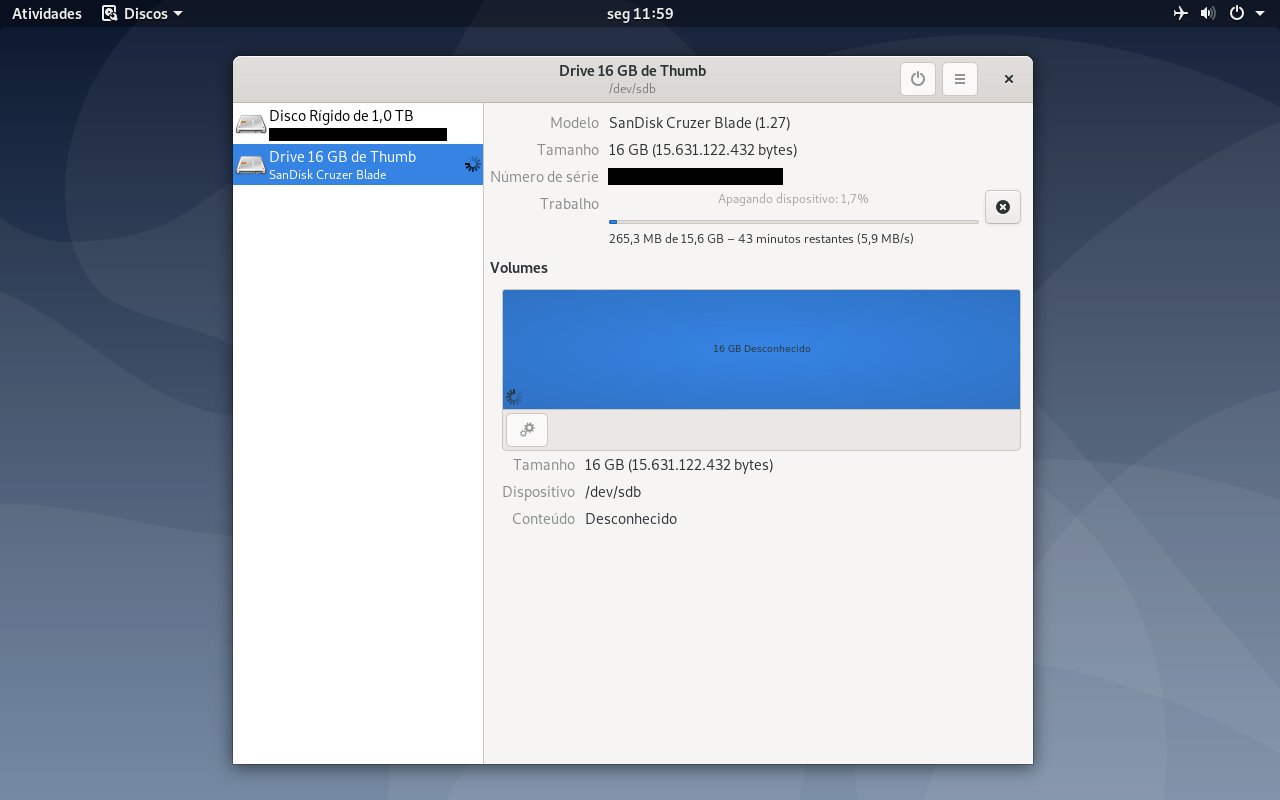Viewport: 1280px width, 800px height.
Task: Select Disco Rígido de 1,0 TB entry
Action: tap(358, 124)
